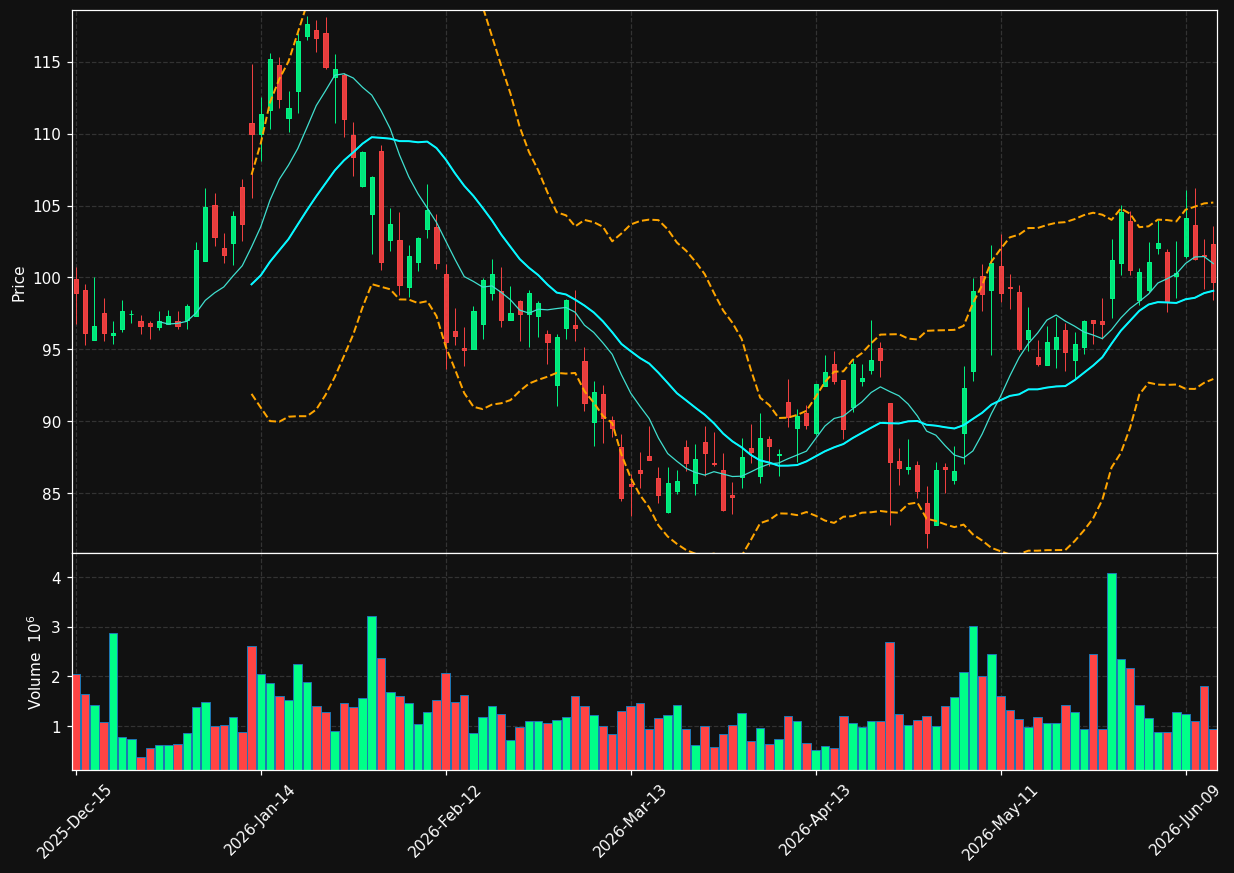The image size is (1234, 873).
Task: Click the 90 price axis label
Action: (x=53, y=422)
